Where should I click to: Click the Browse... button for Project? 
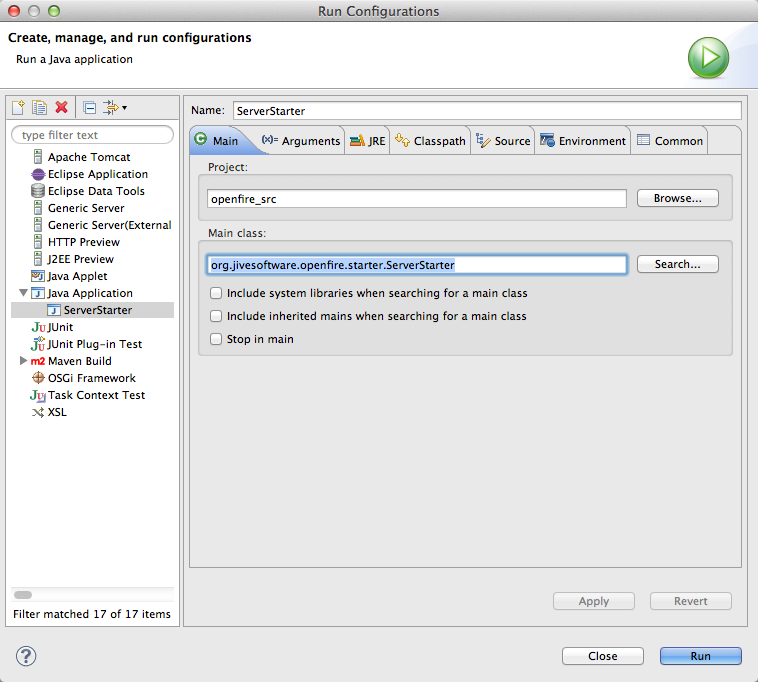677,198
